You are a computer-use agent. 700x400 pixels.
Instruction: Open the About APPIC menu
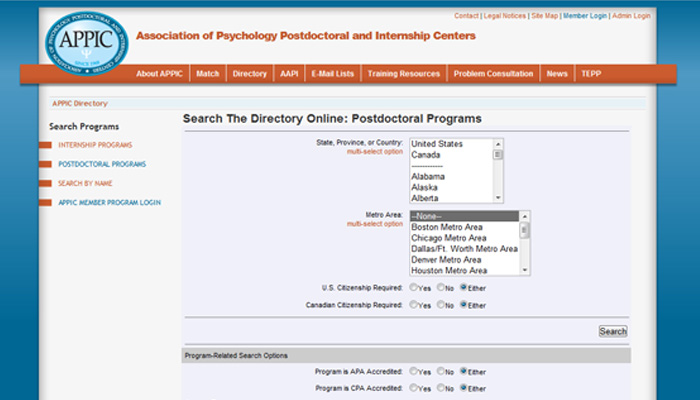coord(159,74)
